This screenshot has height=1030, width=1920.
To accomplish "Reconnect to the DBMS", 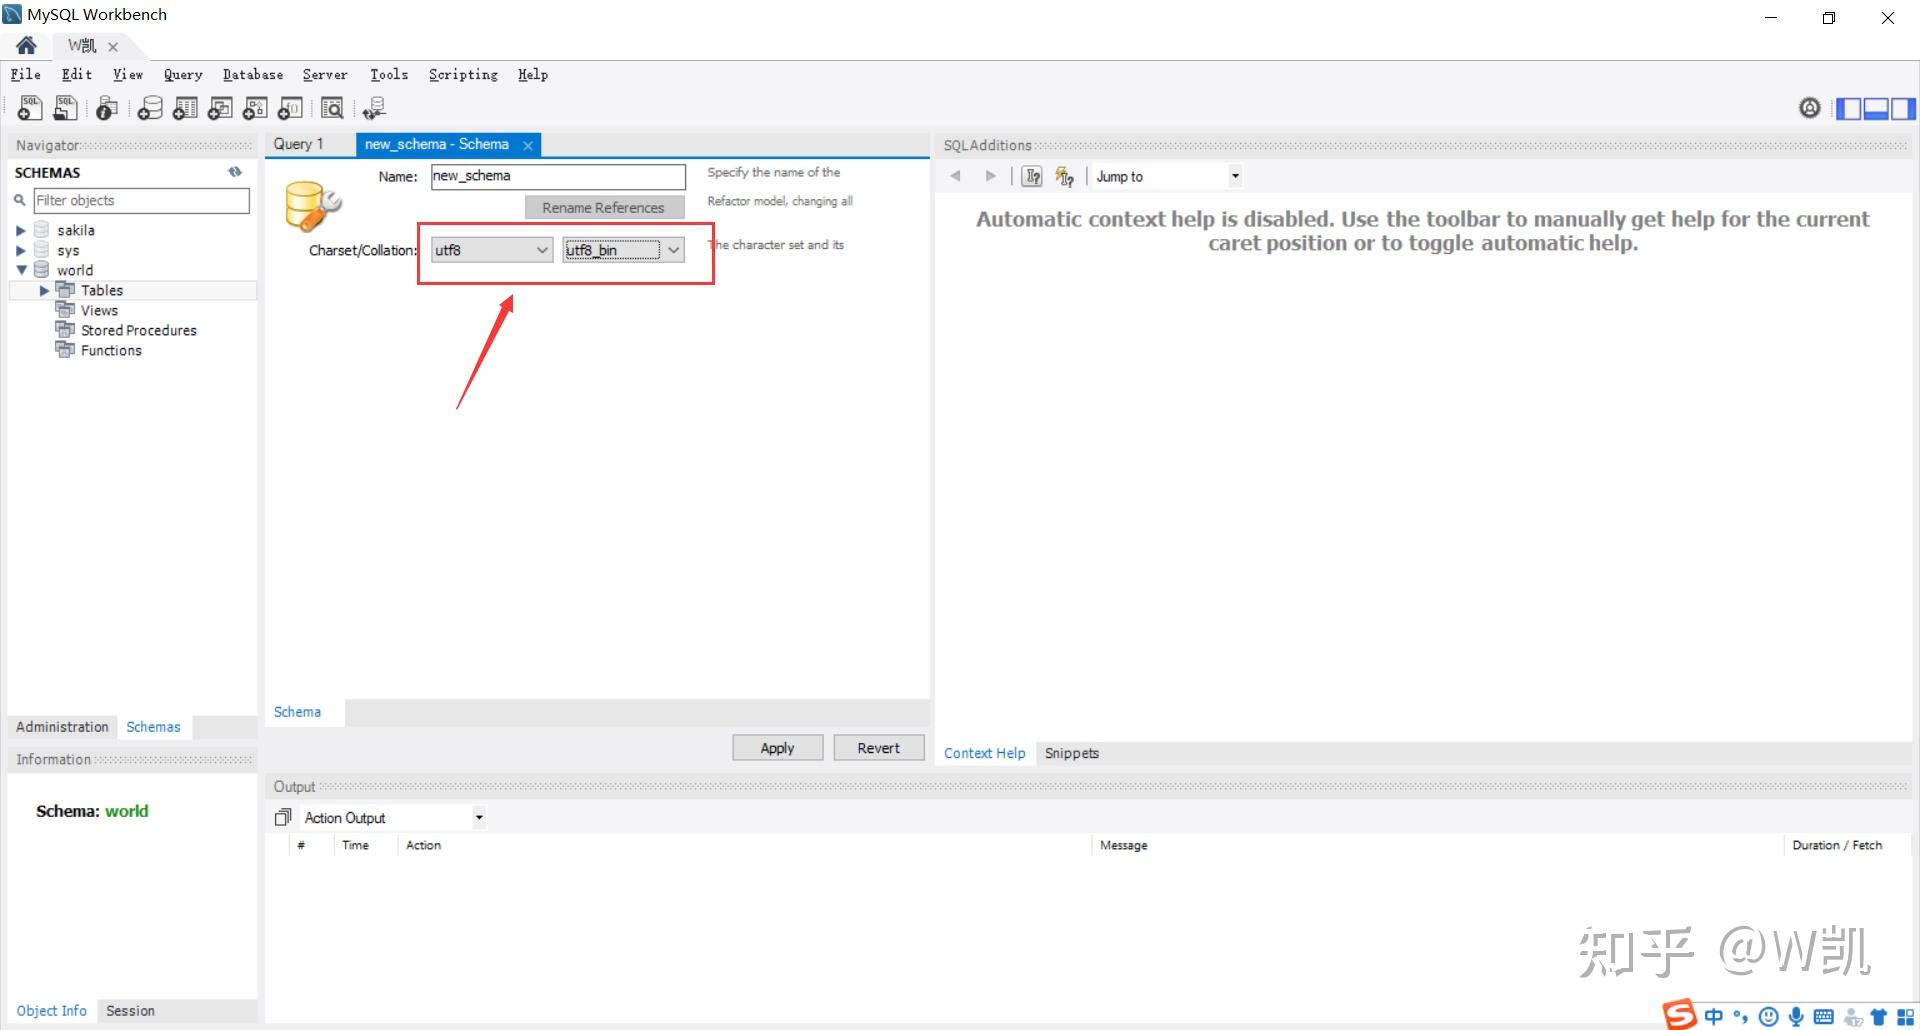I will point(375,108).
